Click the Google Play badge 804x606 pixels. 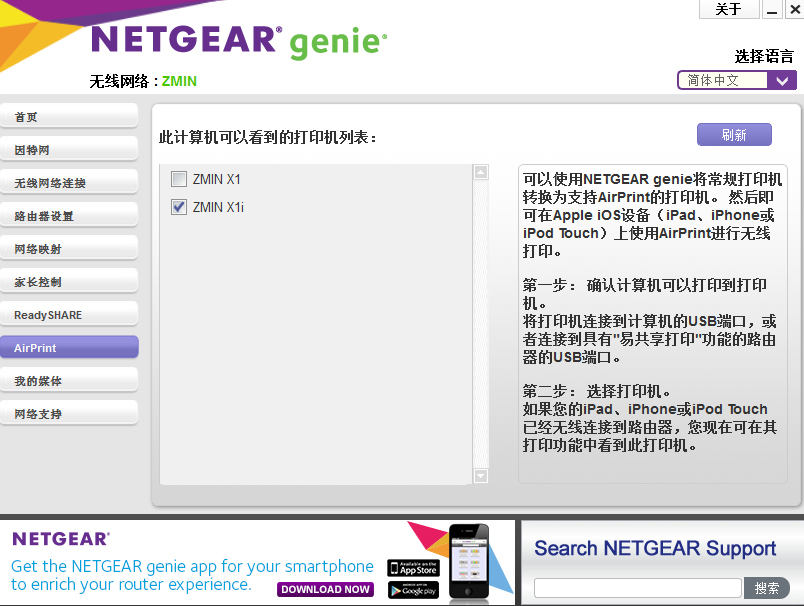tap(413, 590)
